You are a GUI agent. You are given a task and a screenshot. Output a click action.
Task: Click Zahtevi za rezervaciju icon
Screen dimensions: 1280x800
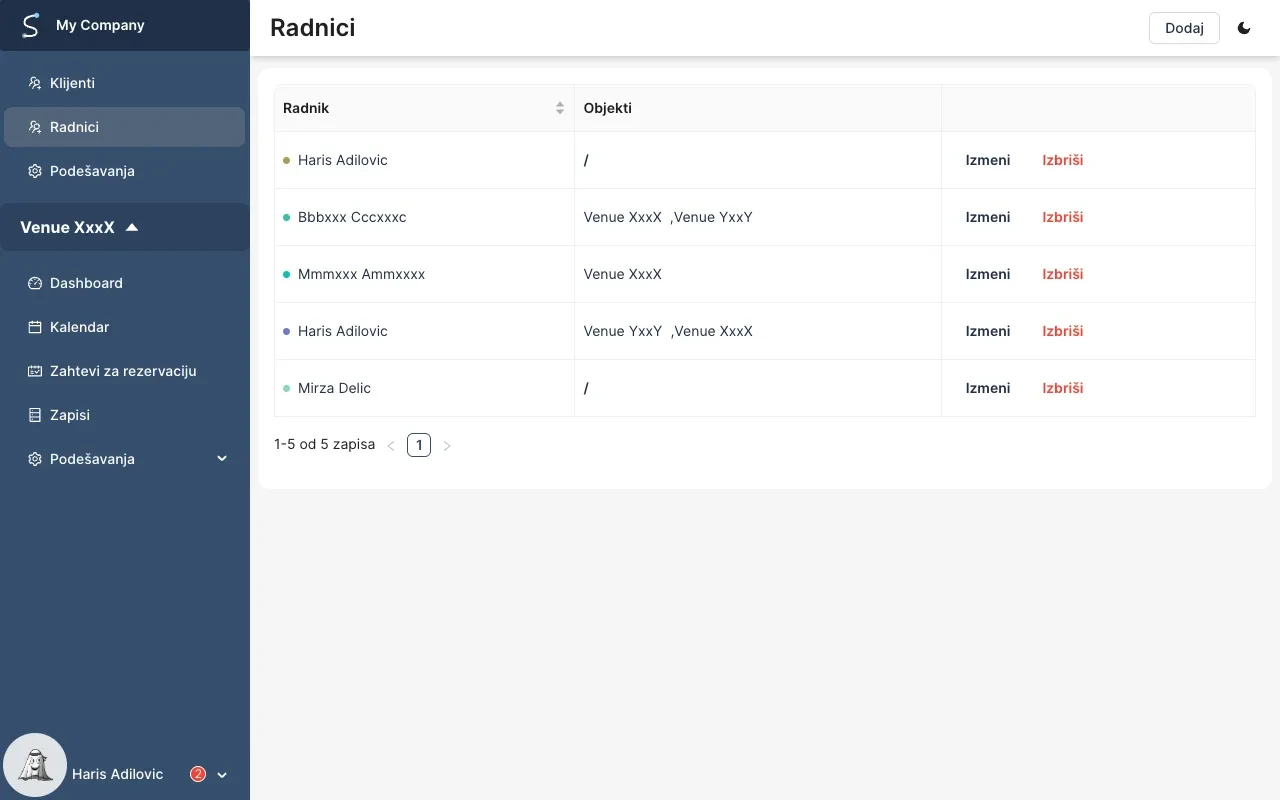coord(35,371)
